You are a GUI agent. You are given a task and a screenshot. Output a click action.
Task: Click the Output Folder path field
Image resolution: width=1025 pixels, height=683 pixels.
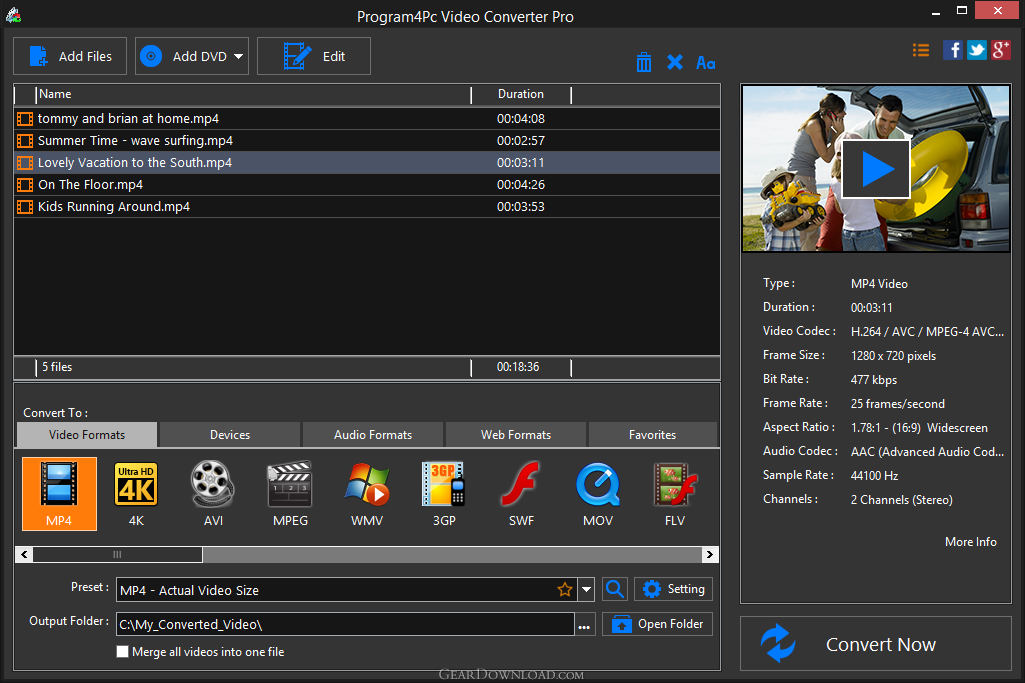tap(345, 624)
